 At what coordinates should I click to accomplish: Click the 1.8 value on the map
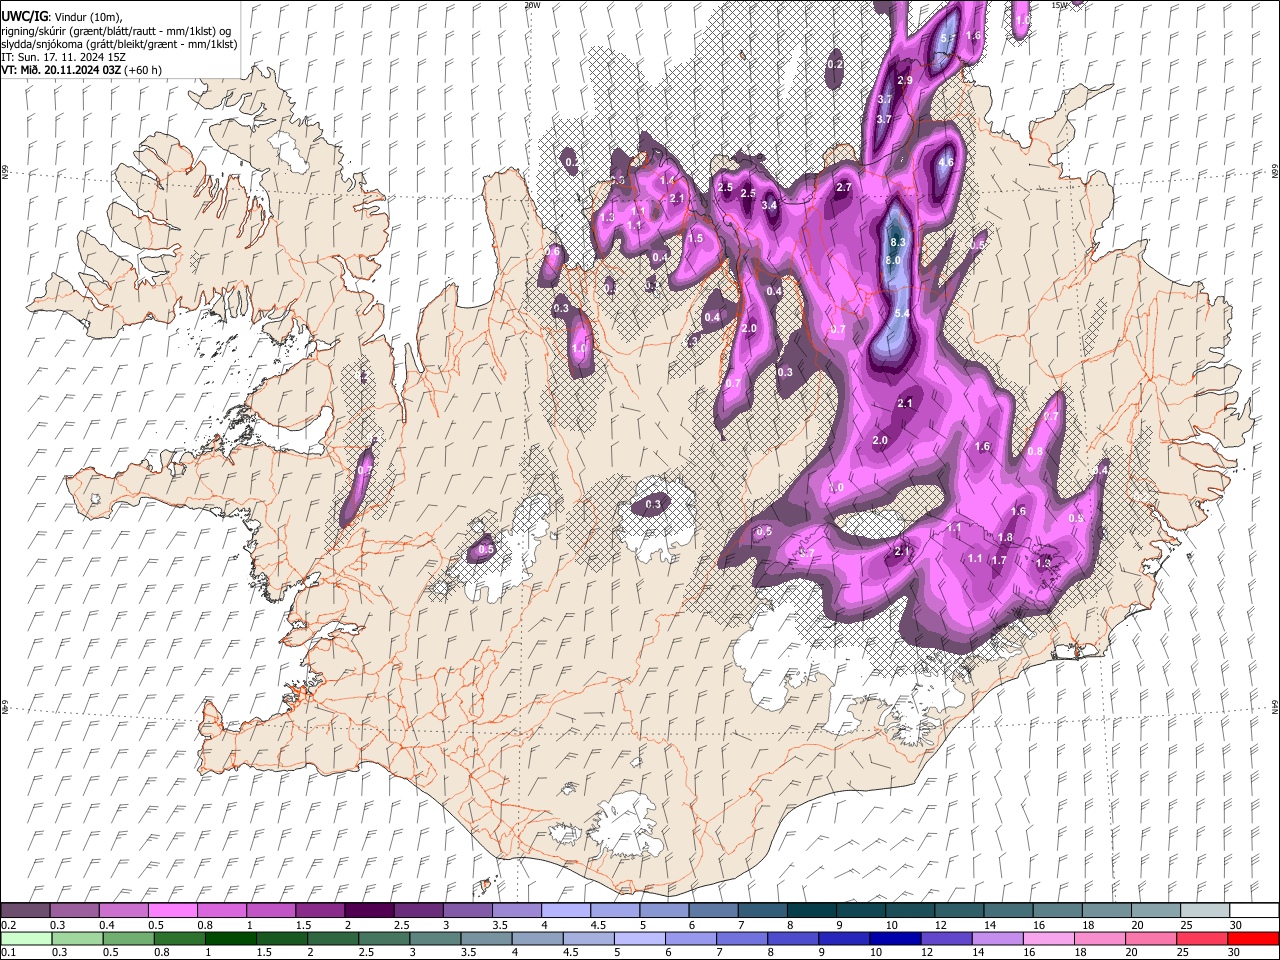point(1005,537)
